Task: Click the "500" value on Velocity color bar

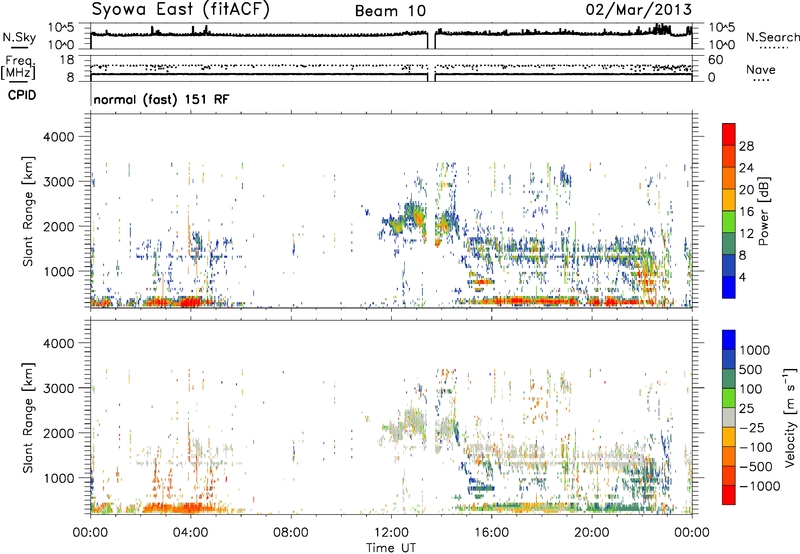Action: (751, 370)
